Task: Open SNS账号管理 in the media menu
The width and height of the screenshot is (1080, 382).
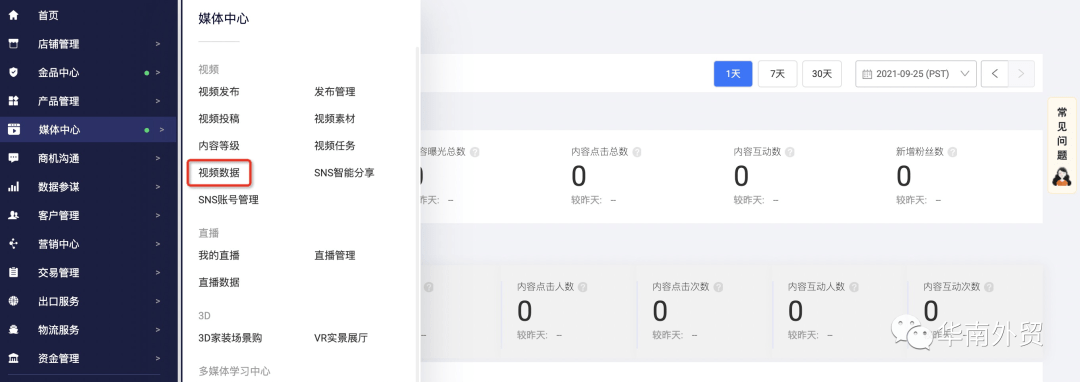Action: tap(229, 200)
